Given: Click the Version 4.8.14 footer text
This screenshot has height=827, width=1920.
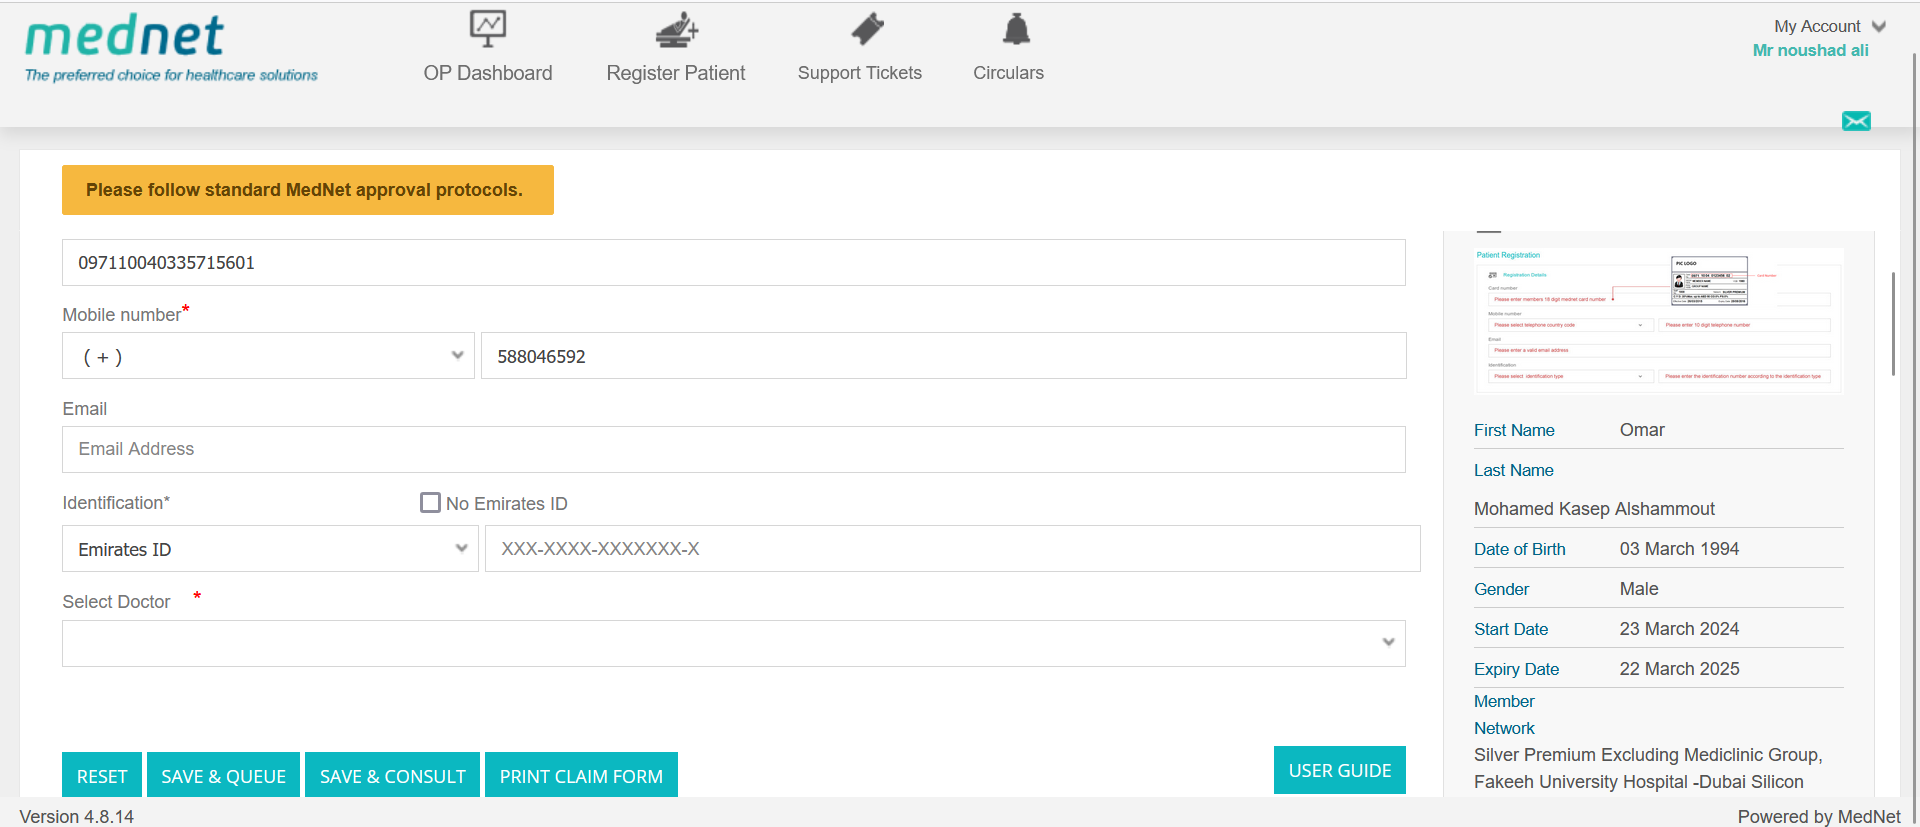Looking at the screenshot, I should pos(77,816).
